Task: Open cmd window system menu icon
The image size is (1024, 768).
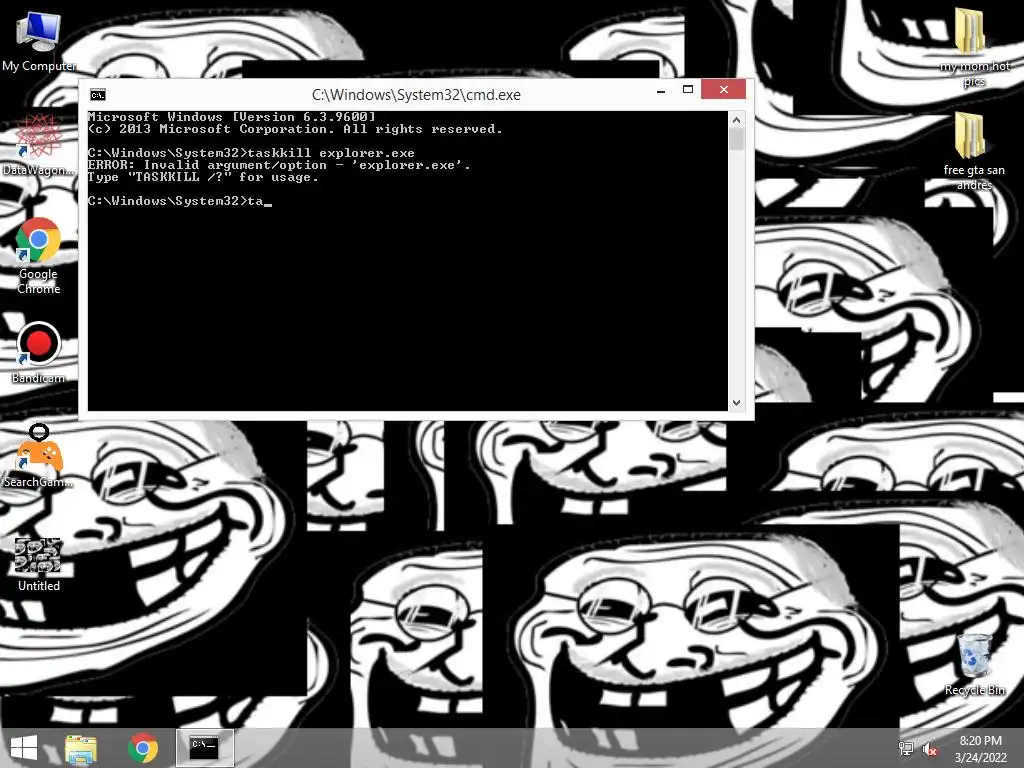Action: pos(98,95)
